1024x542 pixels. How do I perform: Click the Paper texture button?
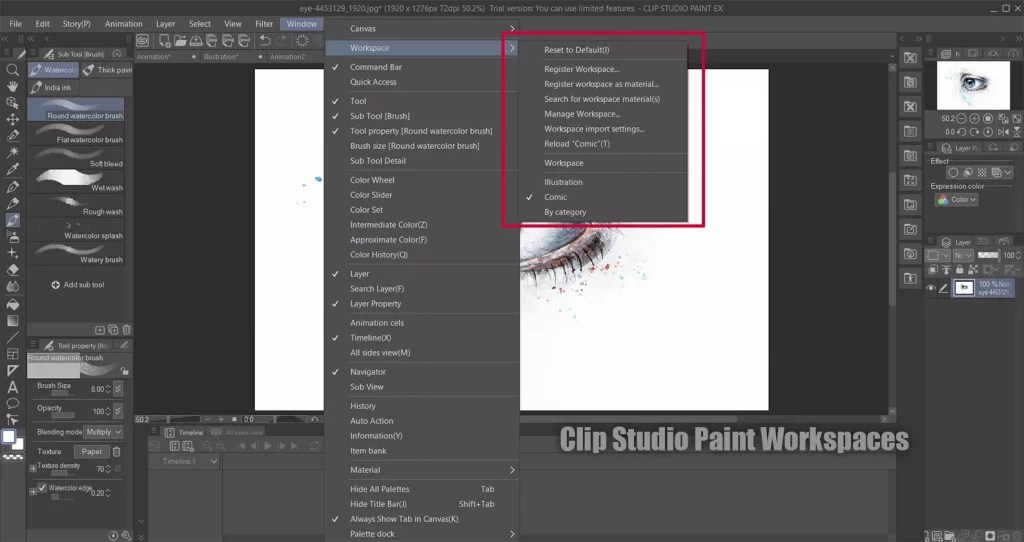(x=91, y=451)
